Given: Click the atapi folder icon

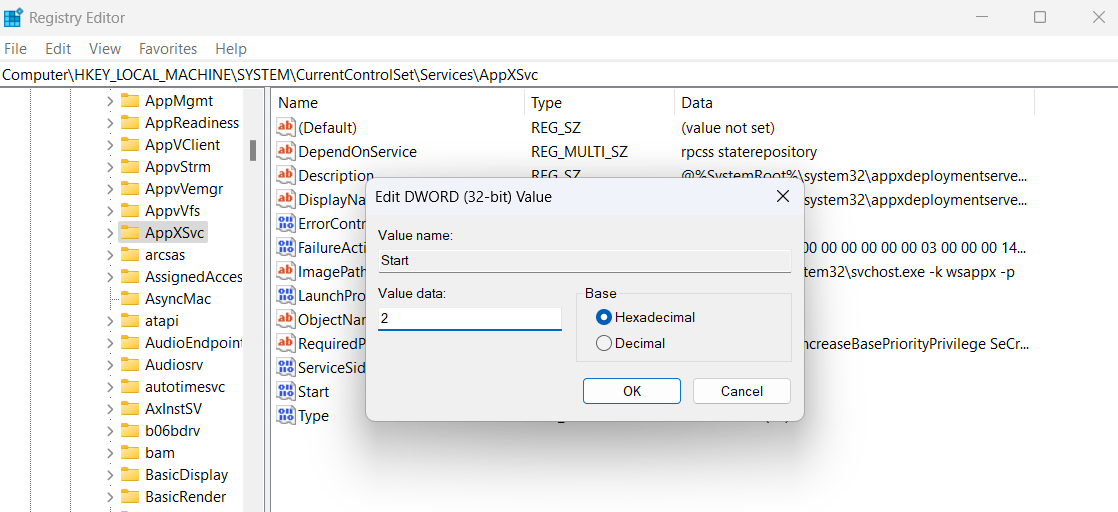Looking at the screenshot, I should [x=130, y=320].
